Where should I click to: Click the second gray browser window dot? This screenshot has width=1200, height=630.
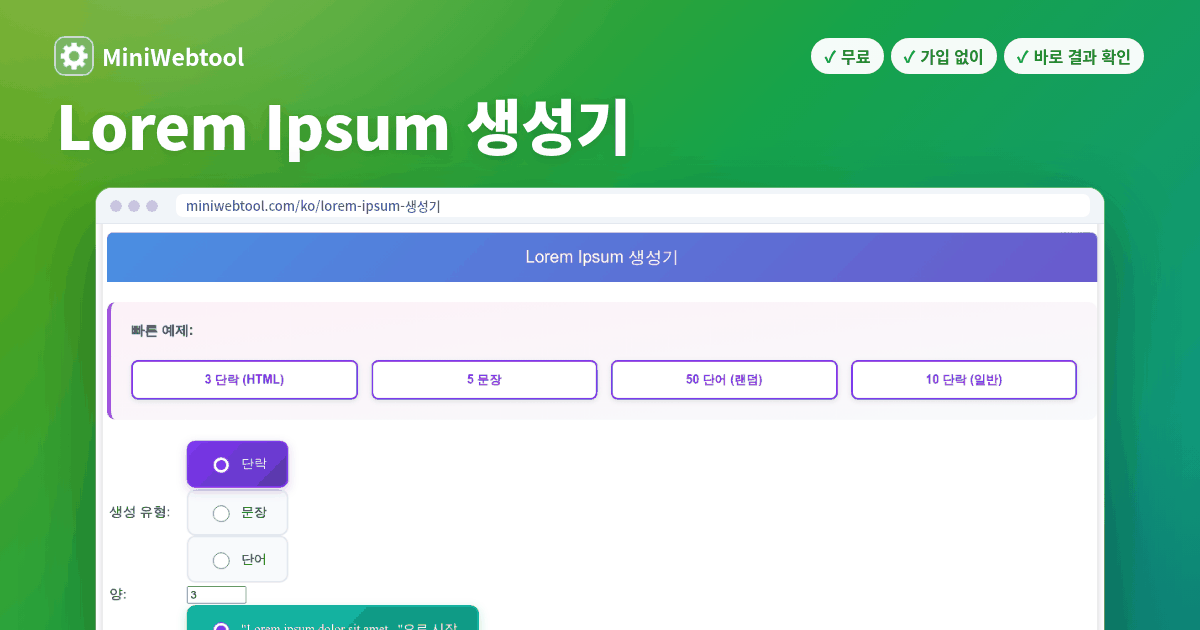[134, 206]
